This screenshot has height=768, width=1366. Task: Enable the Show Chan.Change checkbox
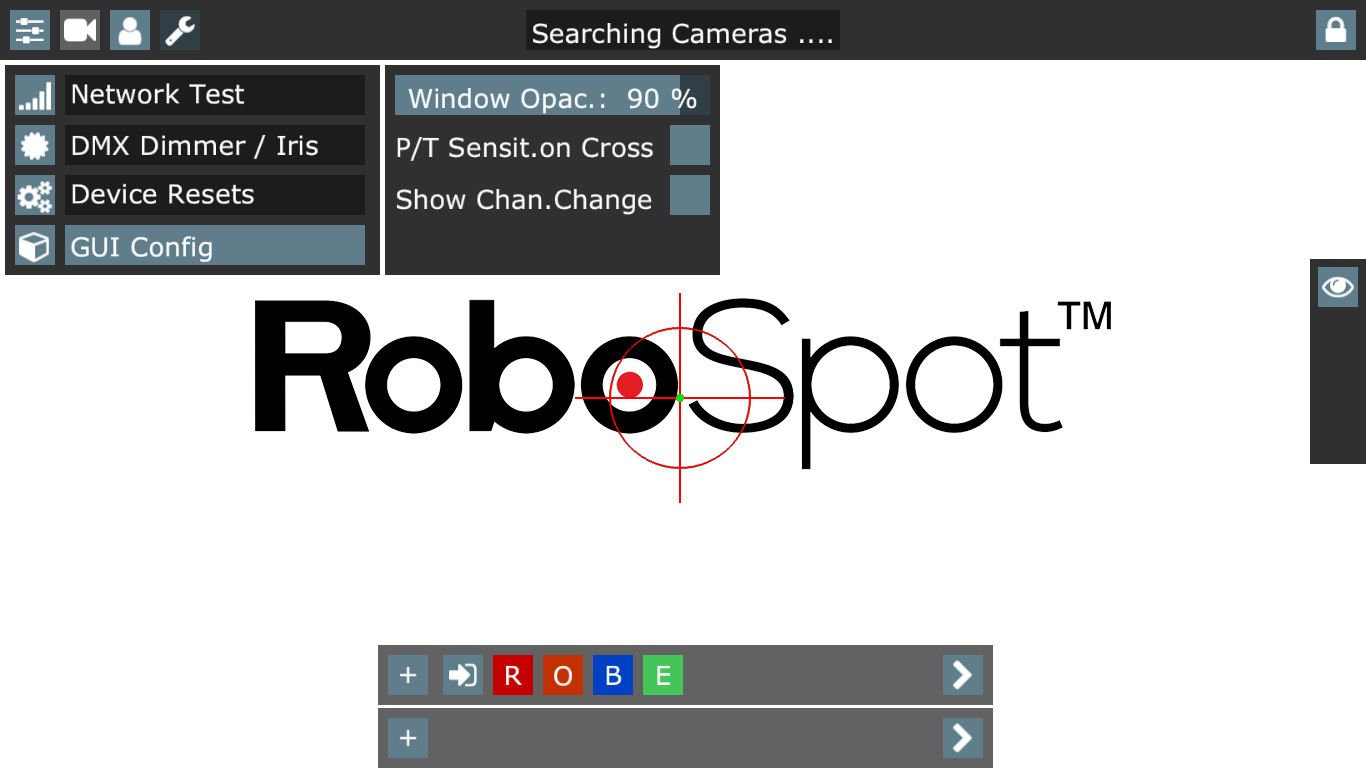689,195
